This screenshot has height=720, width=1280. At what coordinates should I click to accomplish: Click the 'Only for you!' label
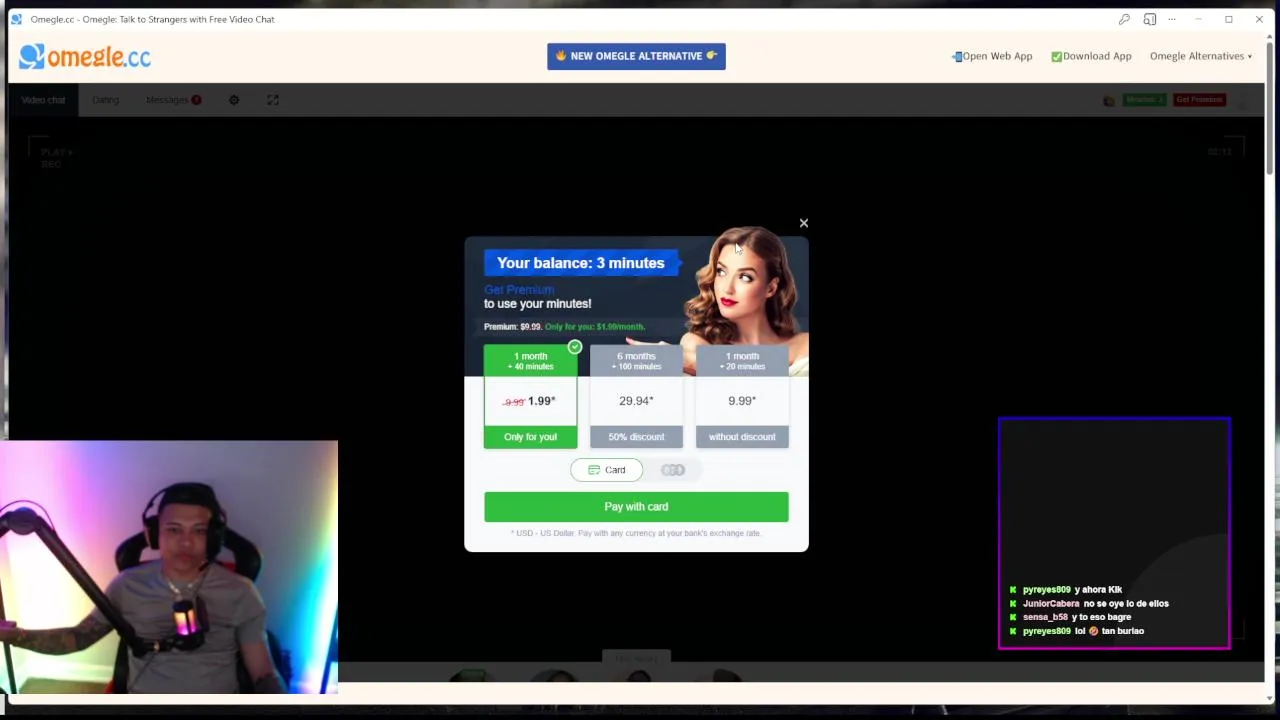point(530,437)
